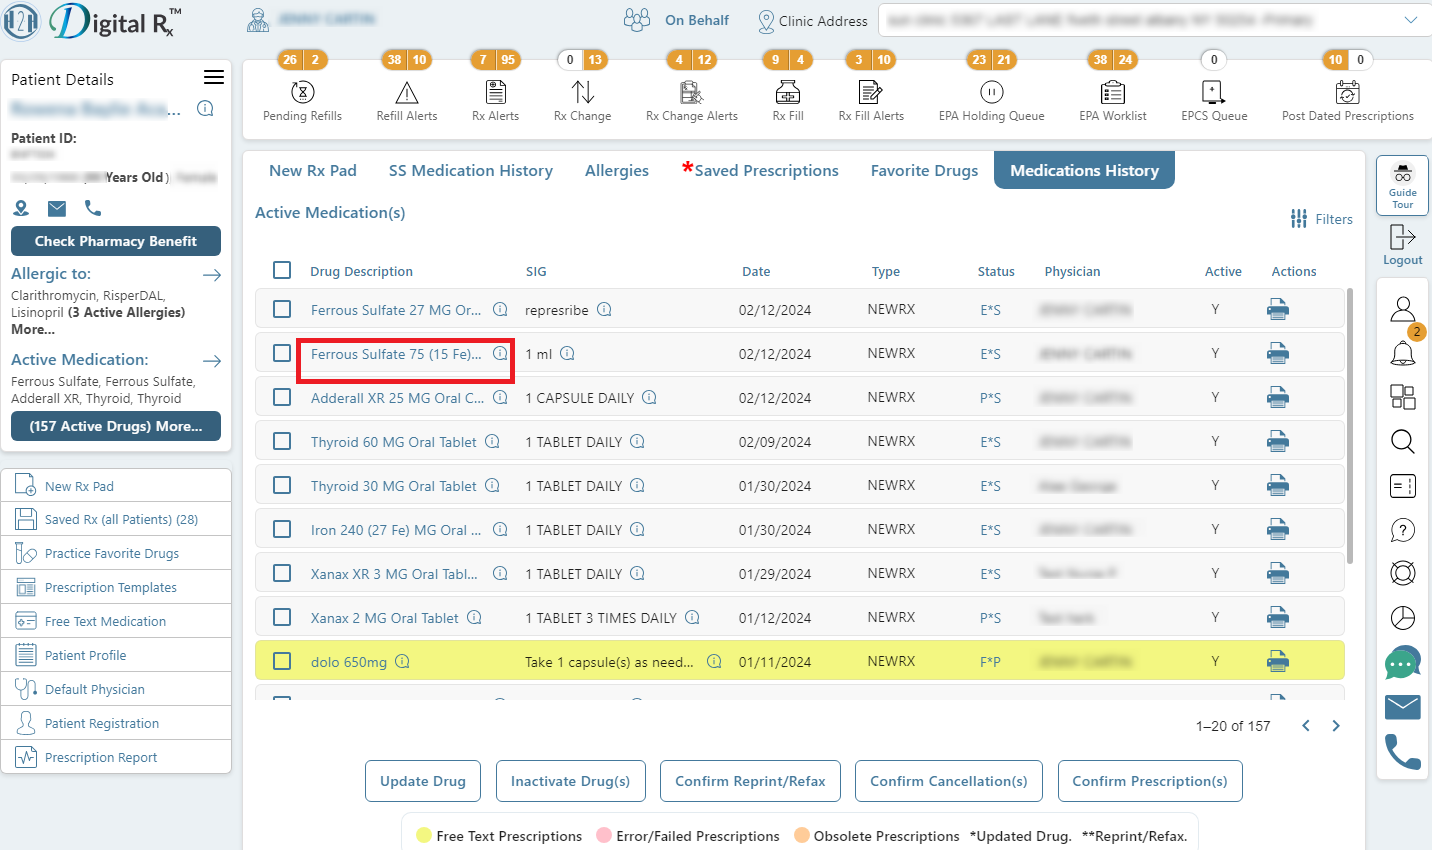Click print icon for Adderall XR row
Screen dimensions: 1432x850
1278,398
